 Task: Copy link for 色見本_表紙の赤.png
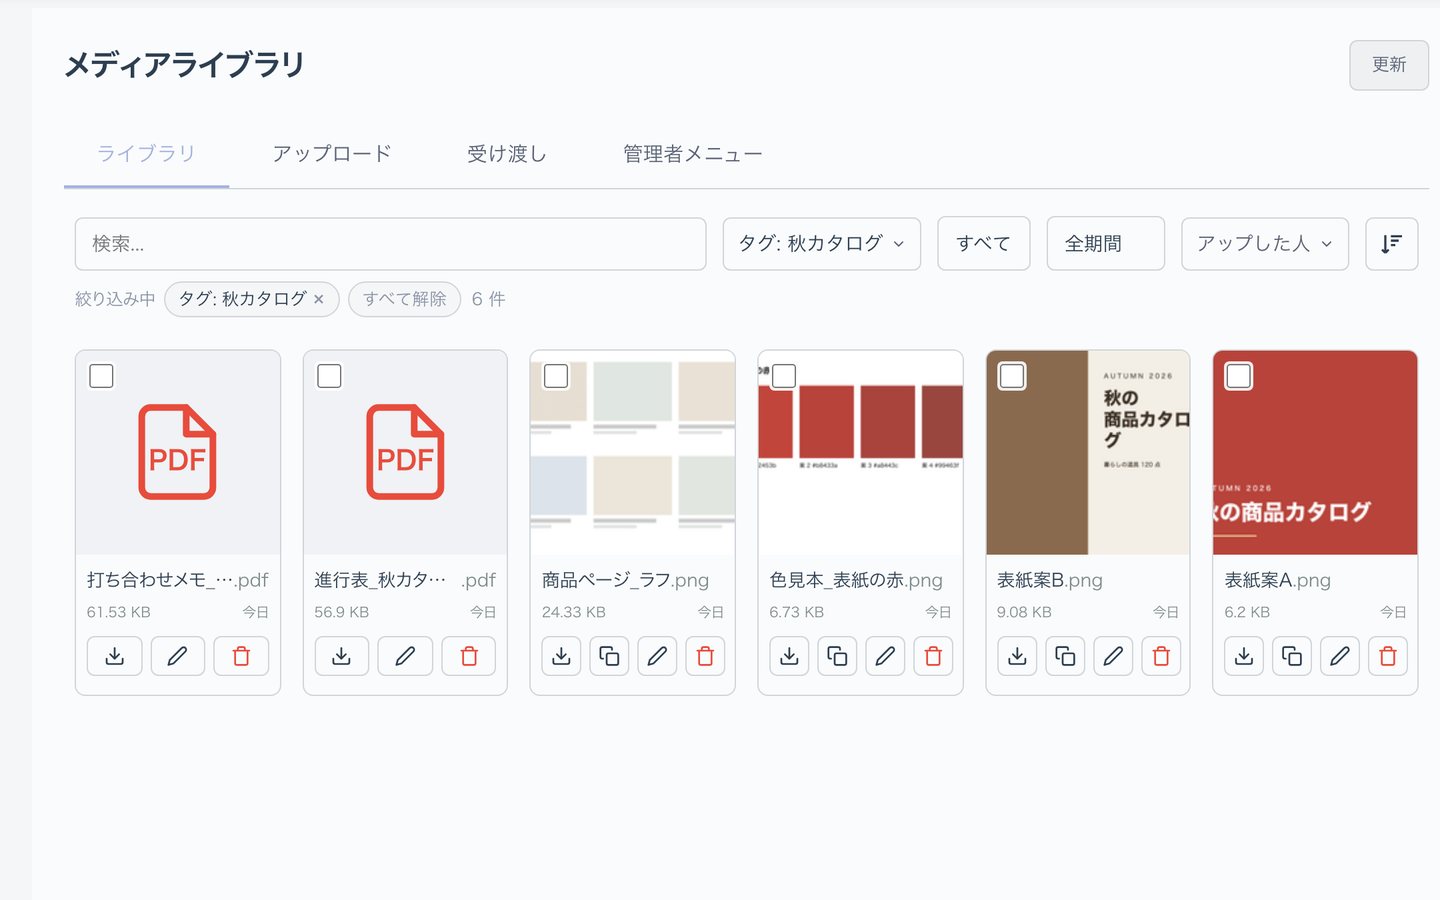pos(837,656)
